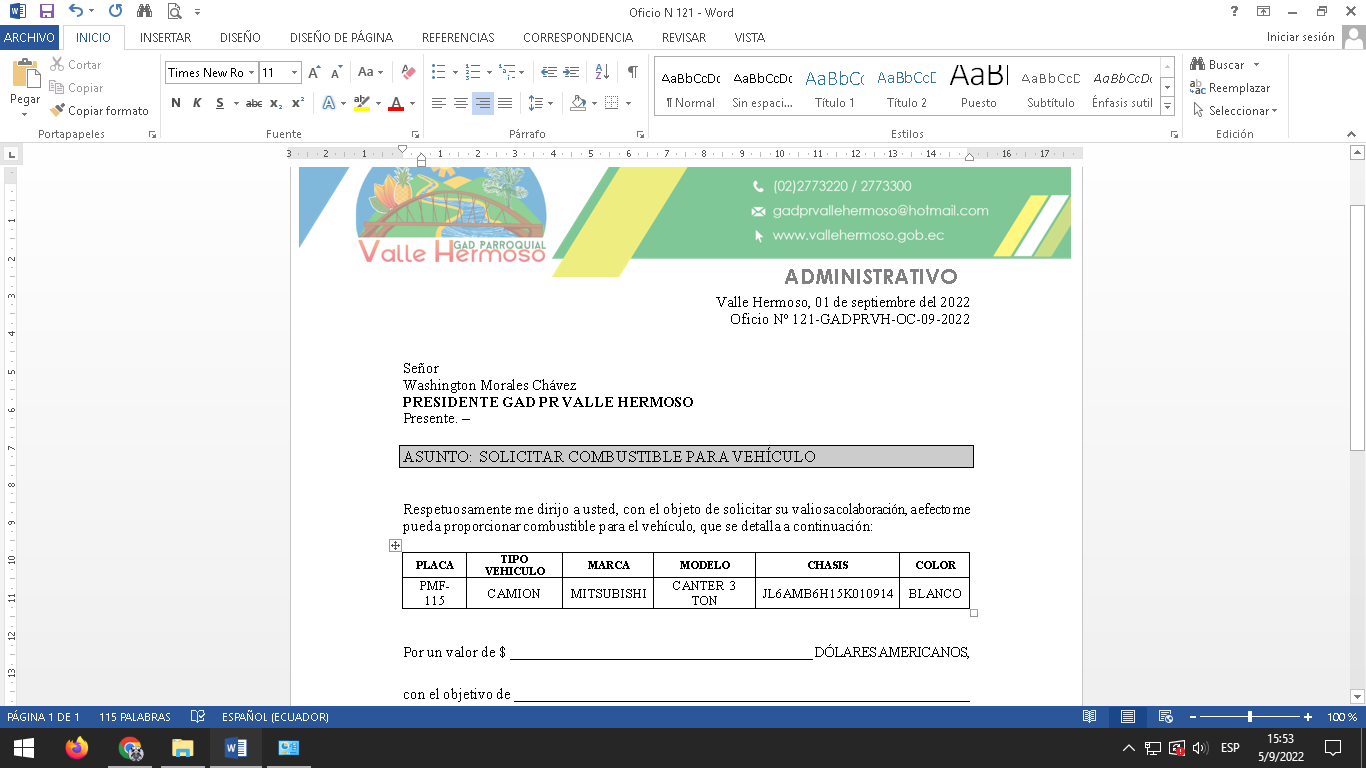Click the Save icon in quick access toolbar
Viewport: 1366px width, 768px height.
(46, 12)
